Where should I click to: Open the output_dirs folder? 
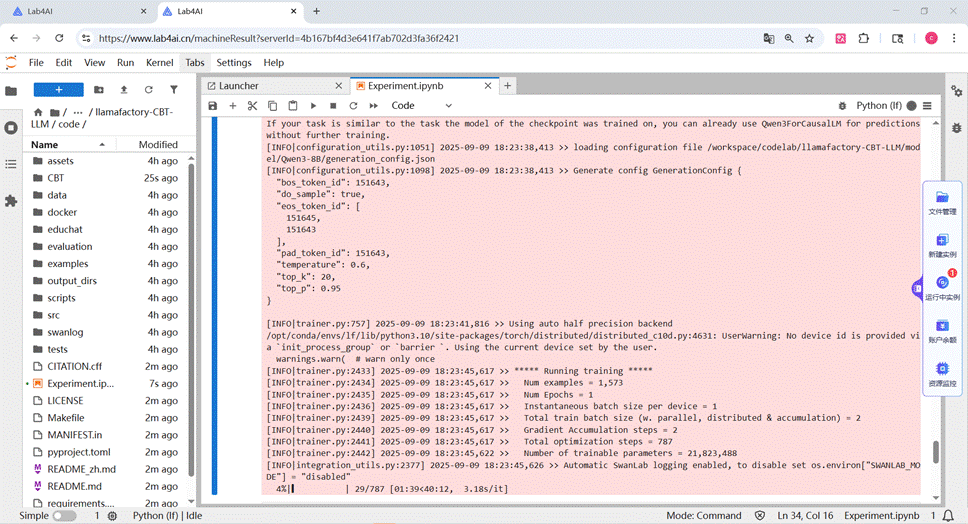click(72, 281)
